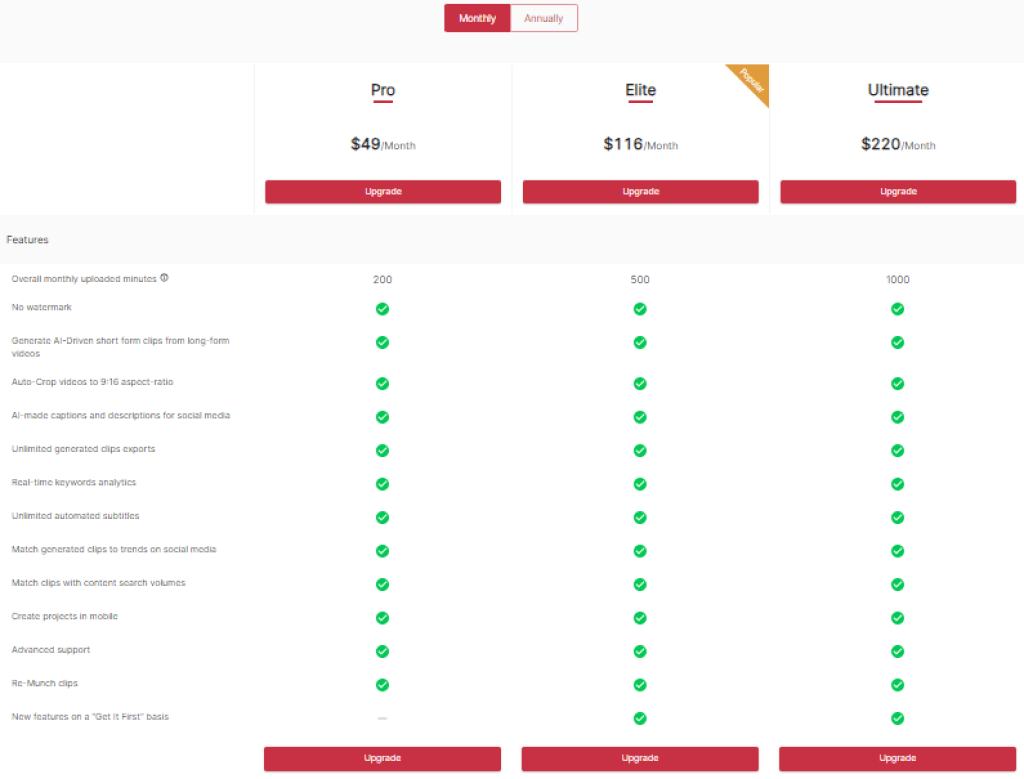The image size is (1024, 779).
Task: Click Elite plan's Advanced support checkmark
Action: (640, 651)
